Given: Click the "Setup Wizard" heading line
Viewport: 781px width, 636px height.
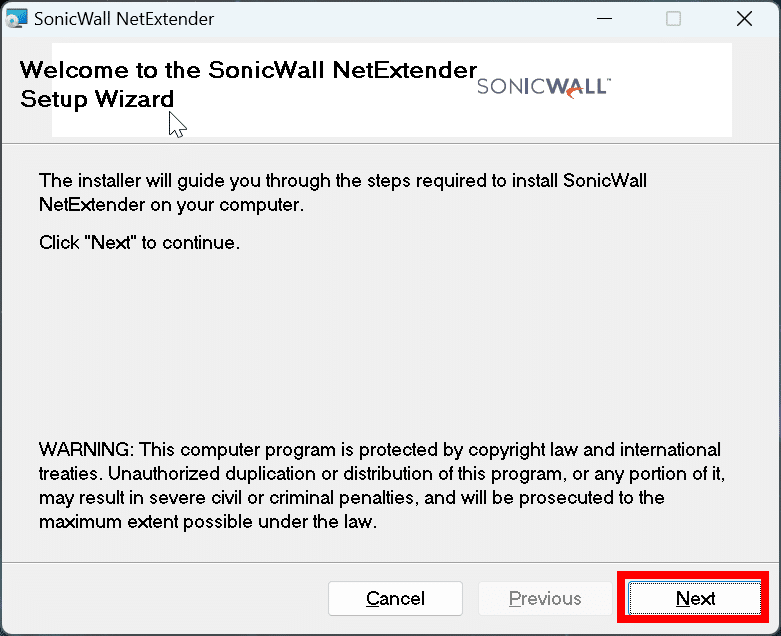Looking at the screenshot, I should click(x=97, y=99).
